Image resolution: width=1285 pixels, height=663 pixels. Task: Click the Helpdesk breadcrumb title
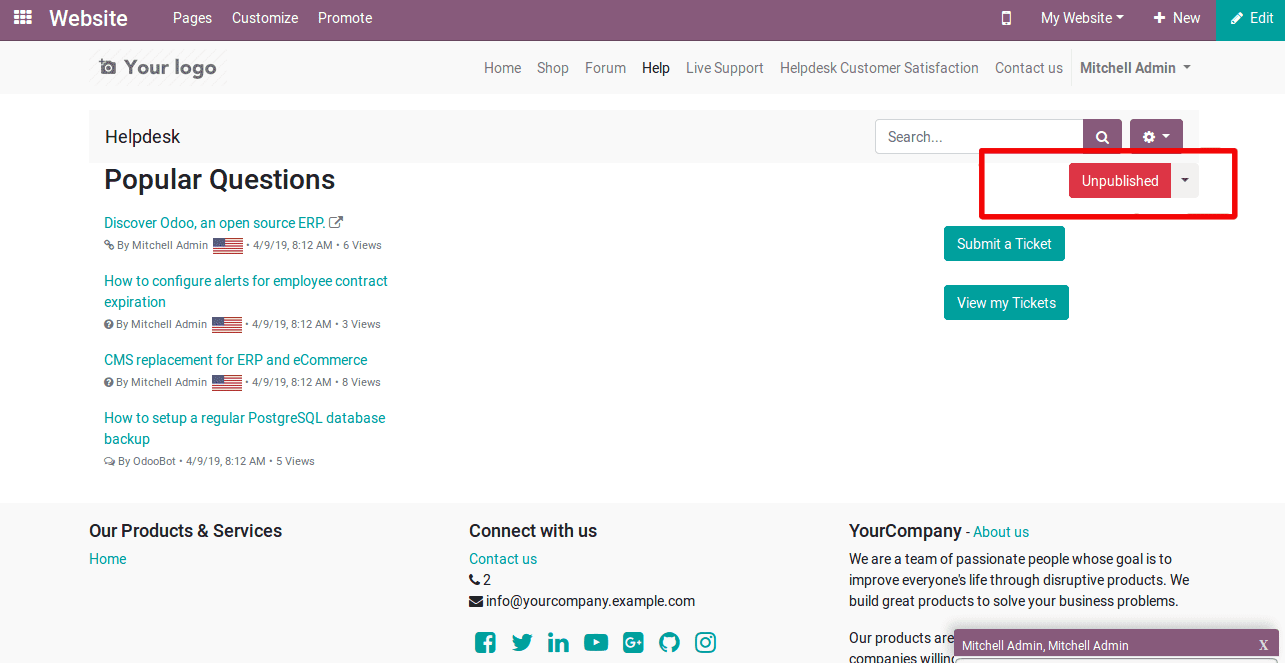point(143,137)
